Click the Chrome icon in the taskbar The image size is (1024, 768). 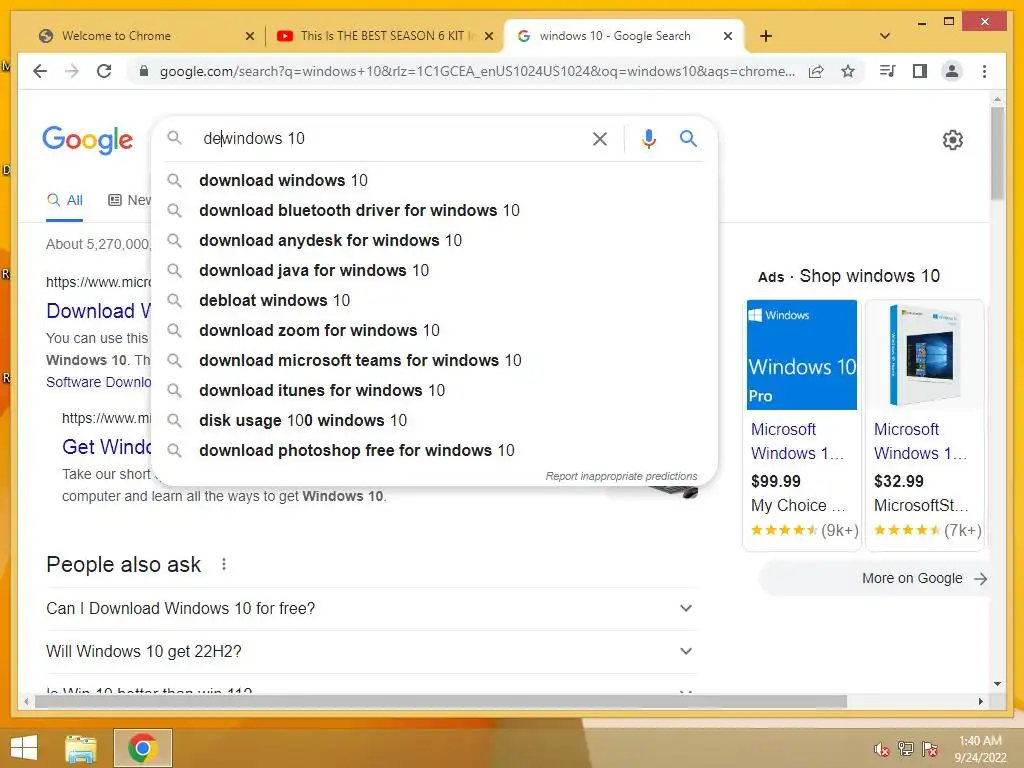(143, 748)
